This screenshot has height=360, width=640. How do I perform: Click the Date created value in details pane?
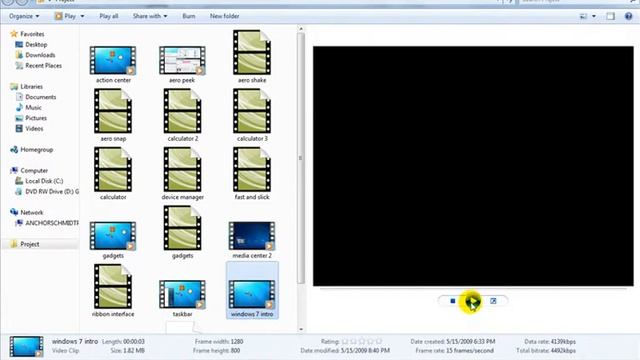pos(471,341)
